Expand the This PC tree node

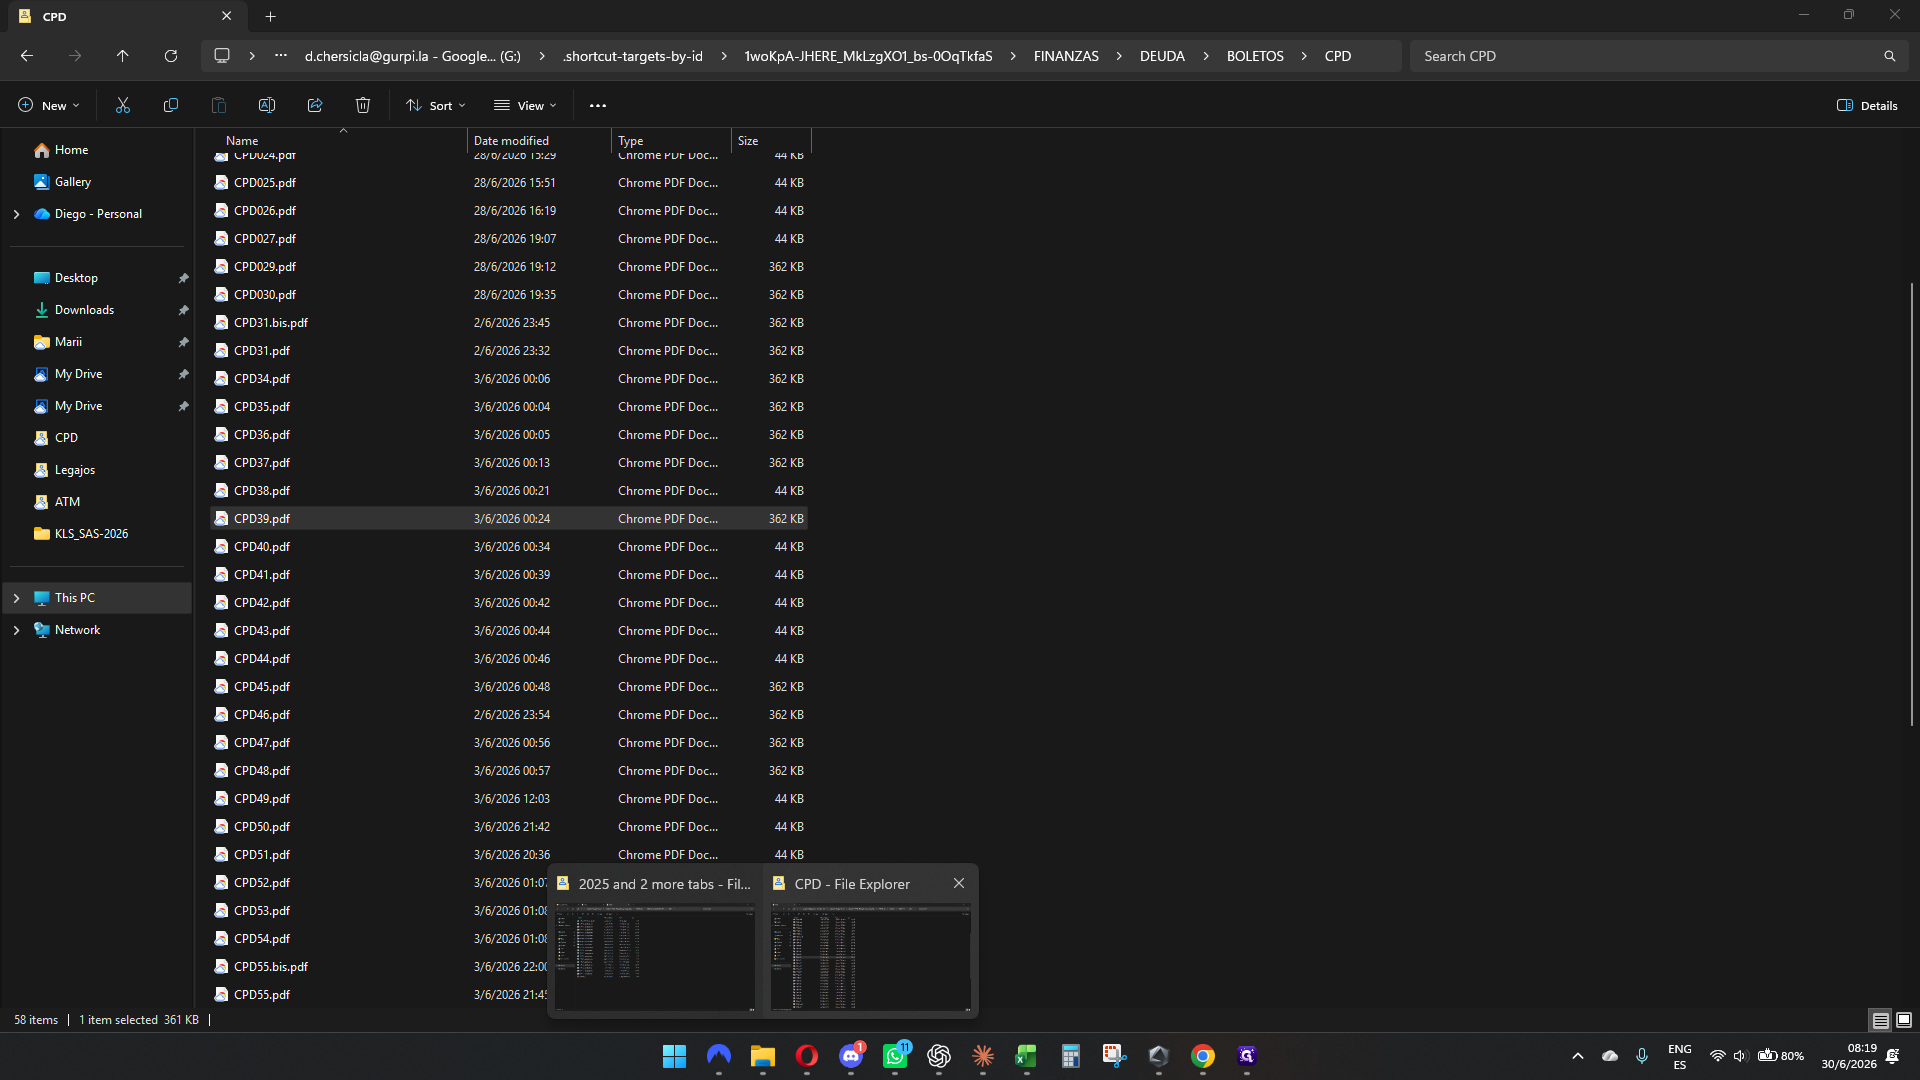(16, 598)
